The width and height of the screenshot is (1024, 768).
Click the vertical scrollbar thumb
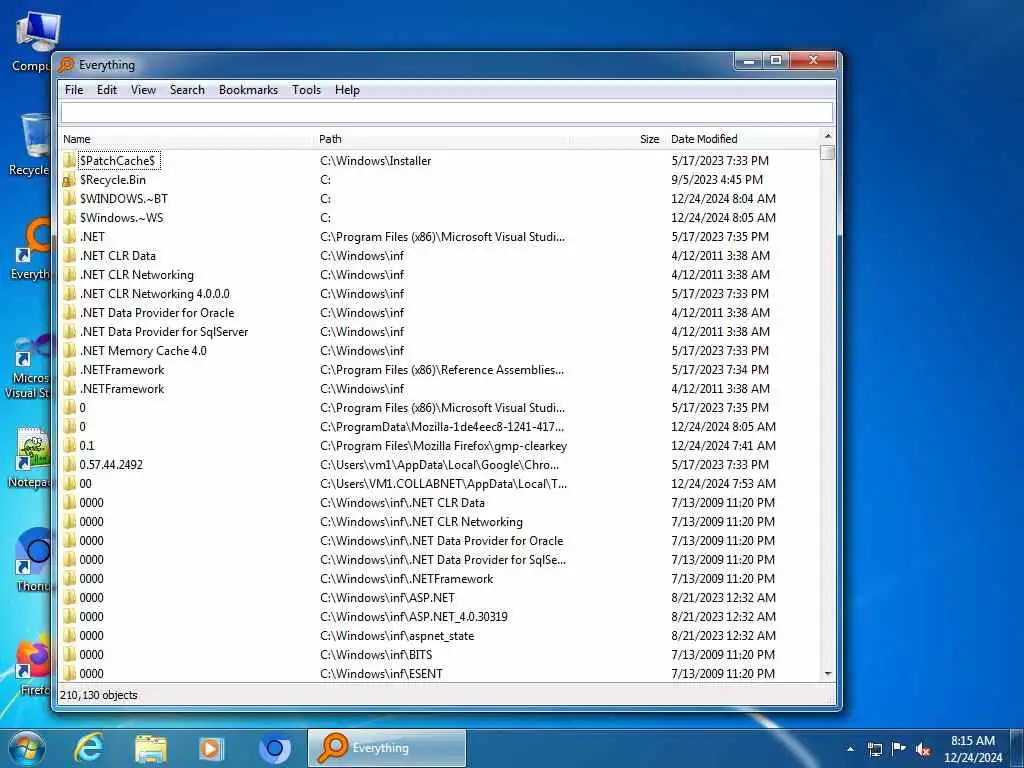(x=827, y=152)
